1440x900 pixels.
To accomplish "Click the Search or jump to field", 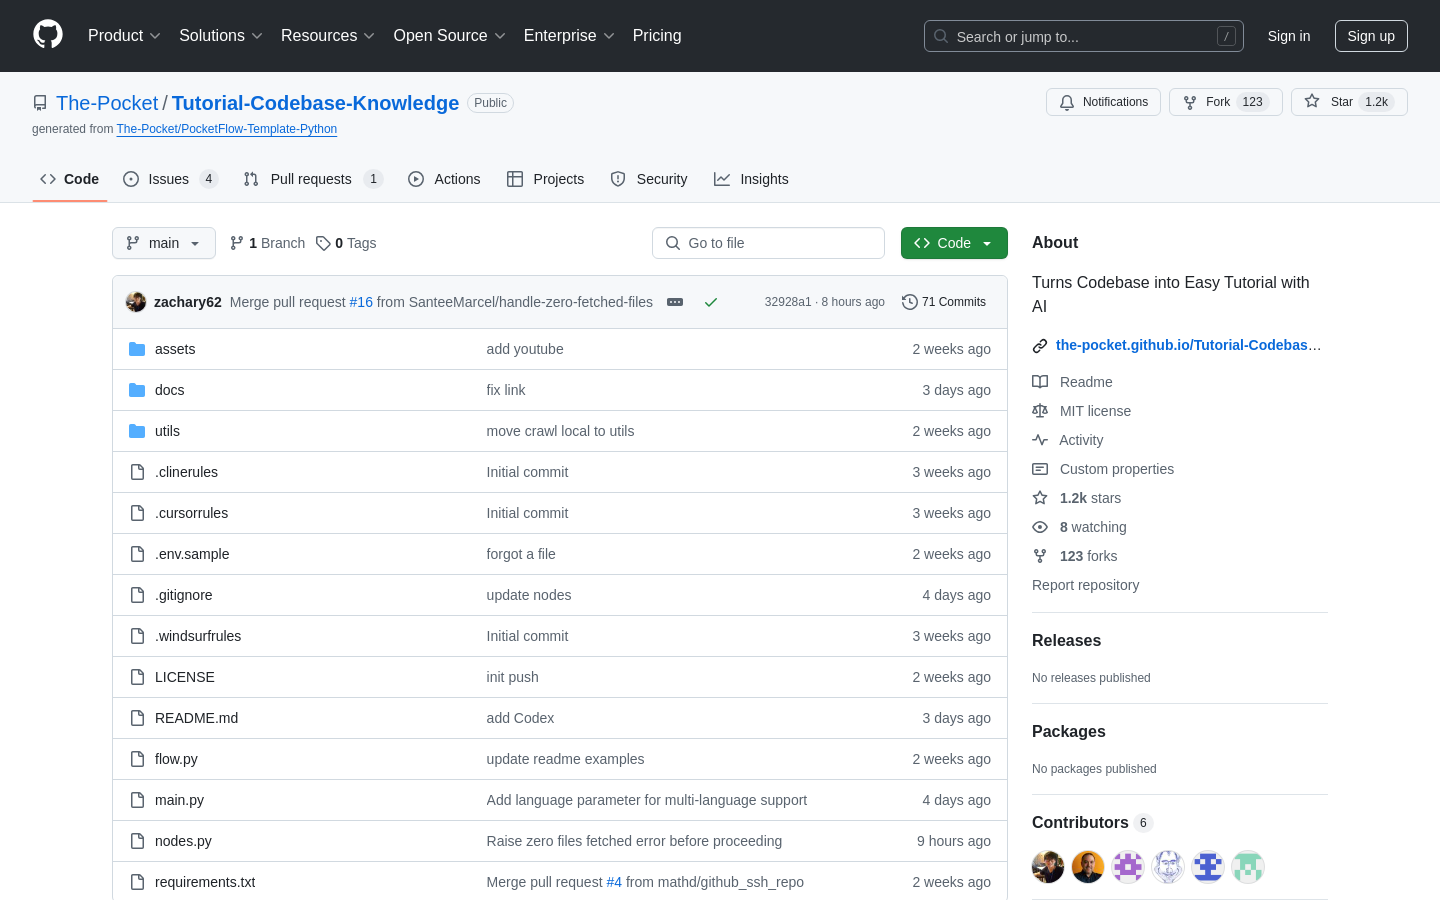I will tap(1084, 36).
